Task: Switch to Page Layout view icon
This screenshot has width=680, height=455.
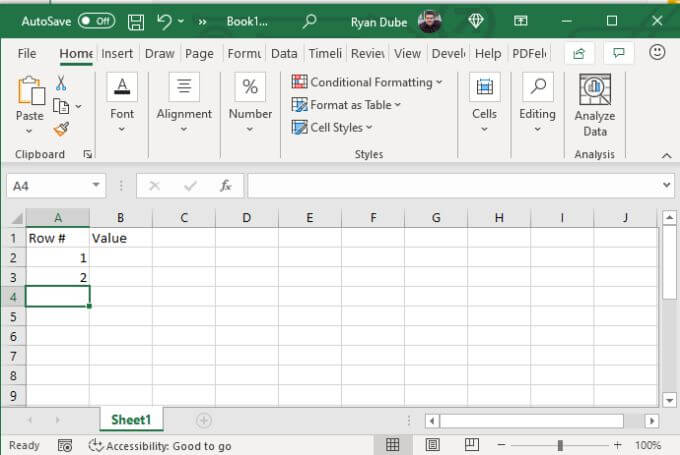Action: coord(433,445)
